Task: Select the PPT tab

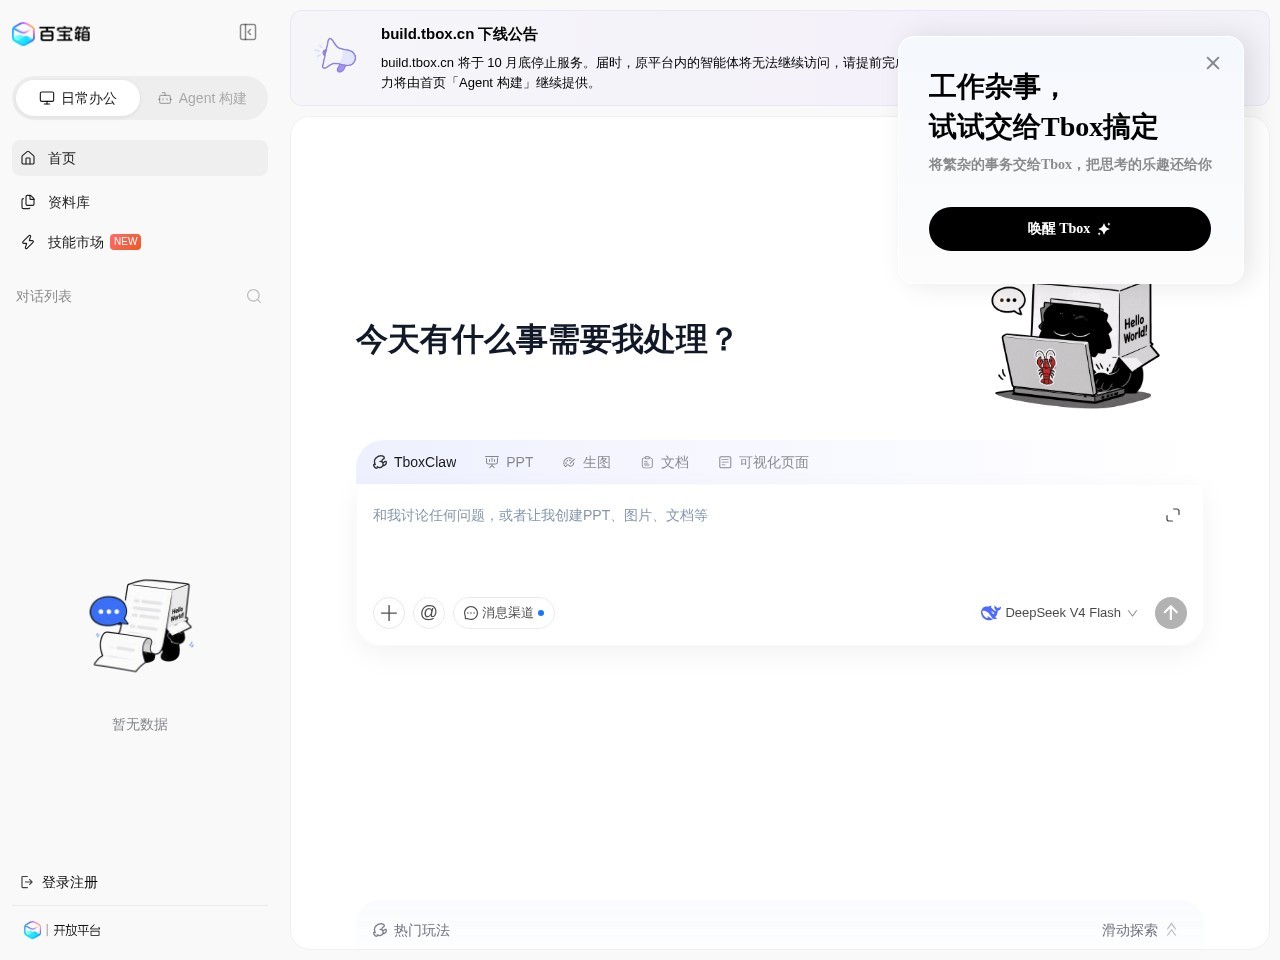Action: [509, 462]
